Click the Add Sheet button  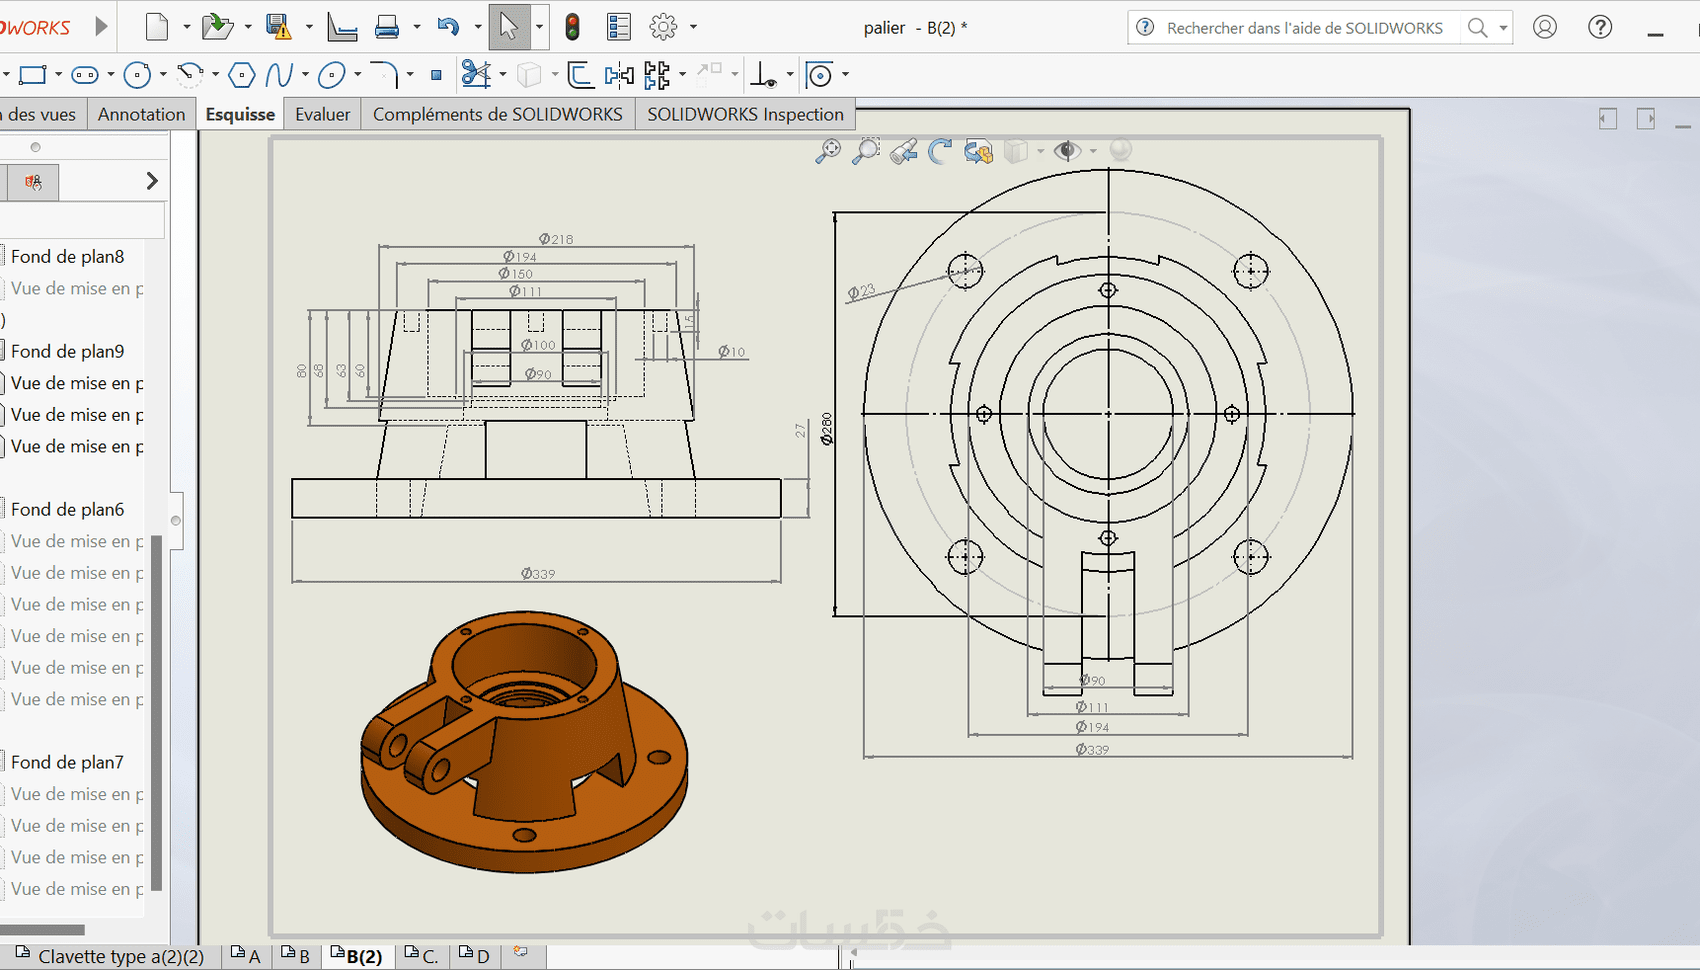[521, 952]
